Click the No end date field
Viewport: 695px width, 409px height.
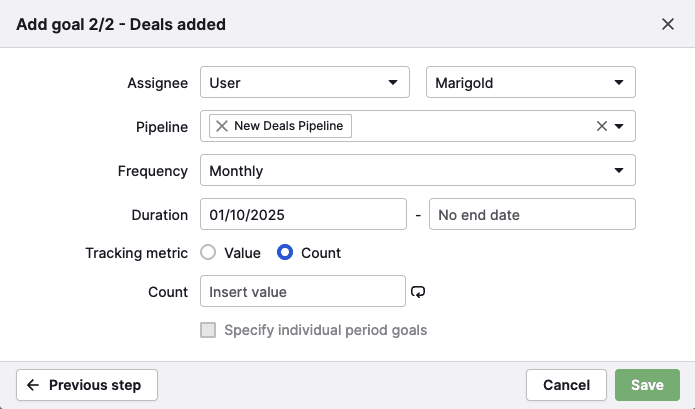point(532,214)
